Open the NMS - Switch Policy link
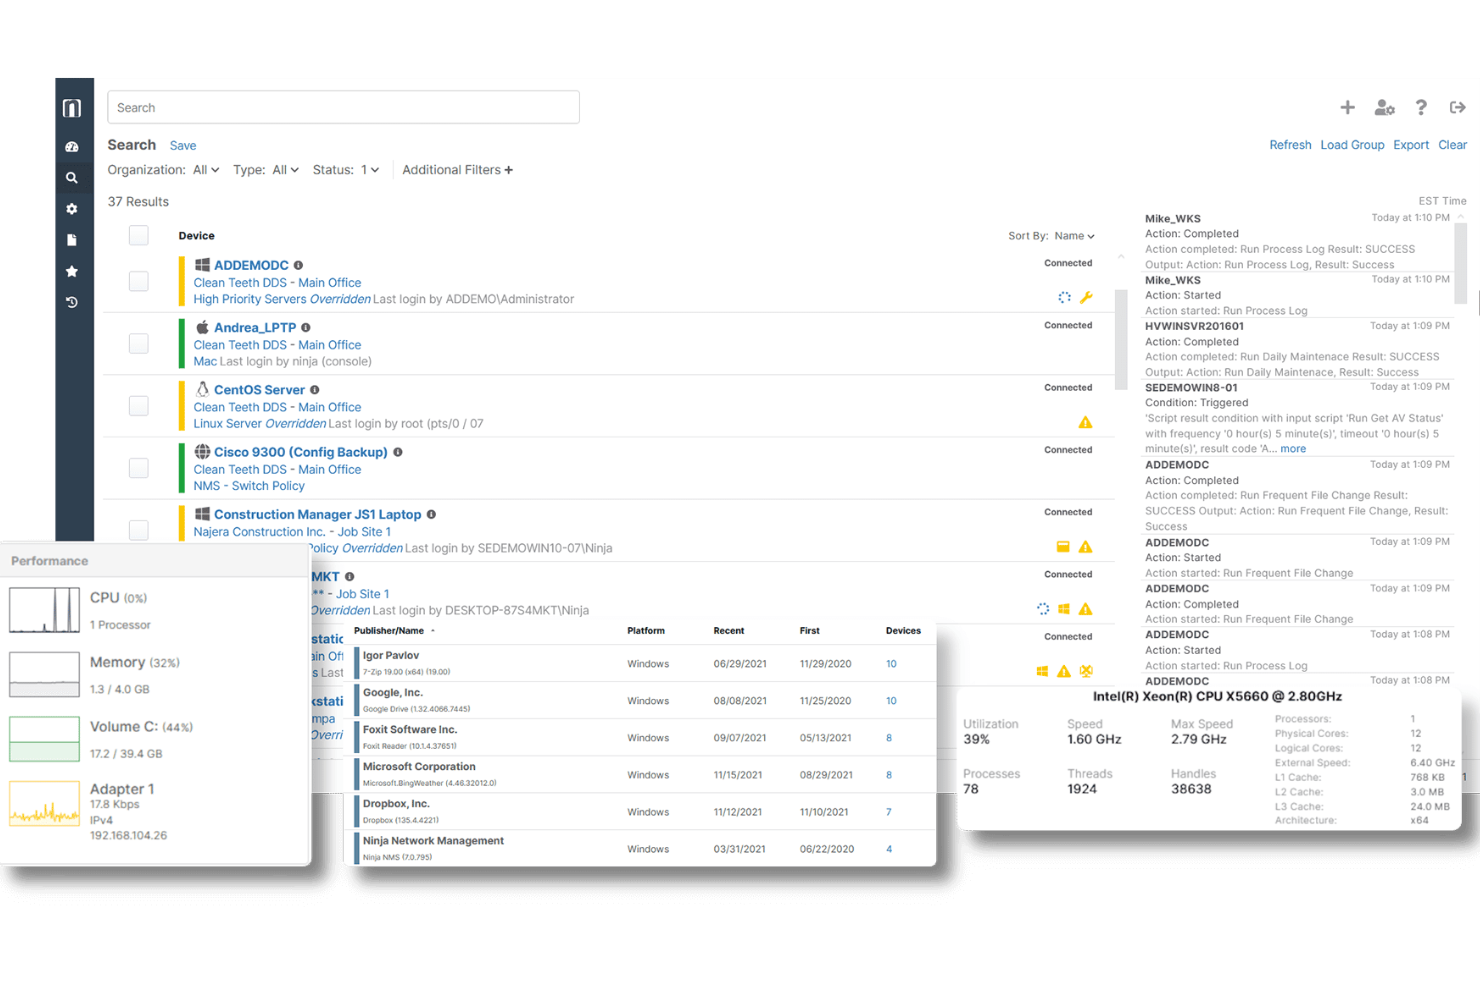Viewport: 1480px width, 987px height. [249, 486]
